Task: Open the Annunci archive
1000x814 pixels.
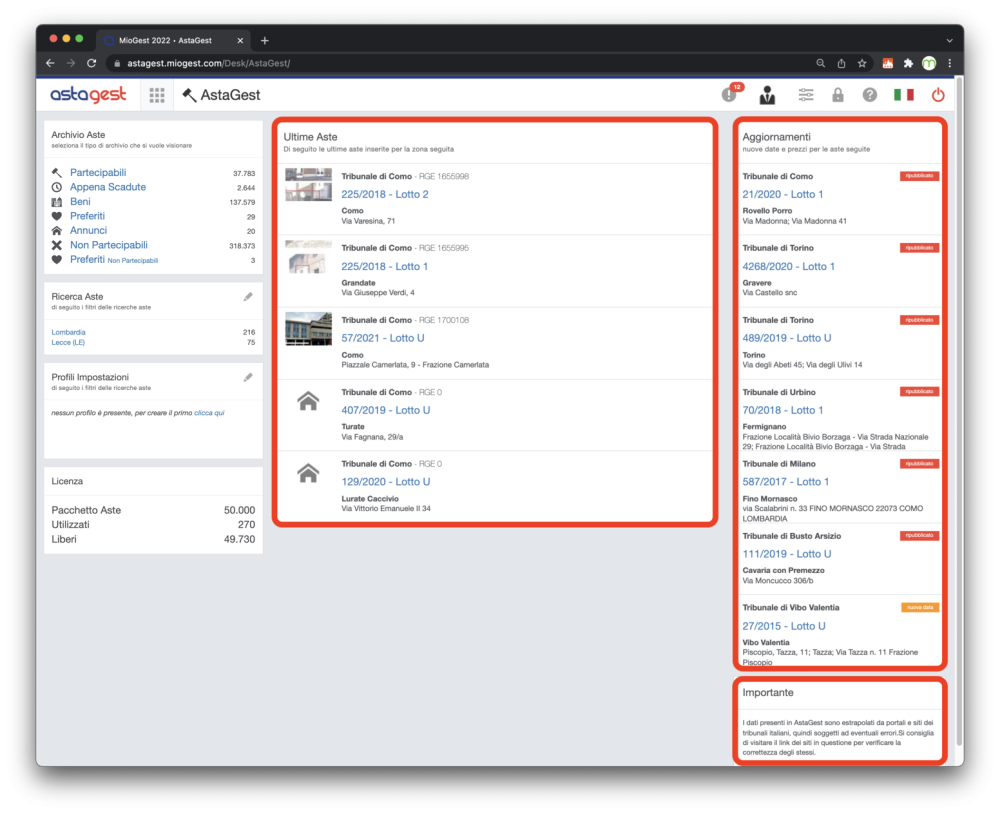Action: coord(88,231)
